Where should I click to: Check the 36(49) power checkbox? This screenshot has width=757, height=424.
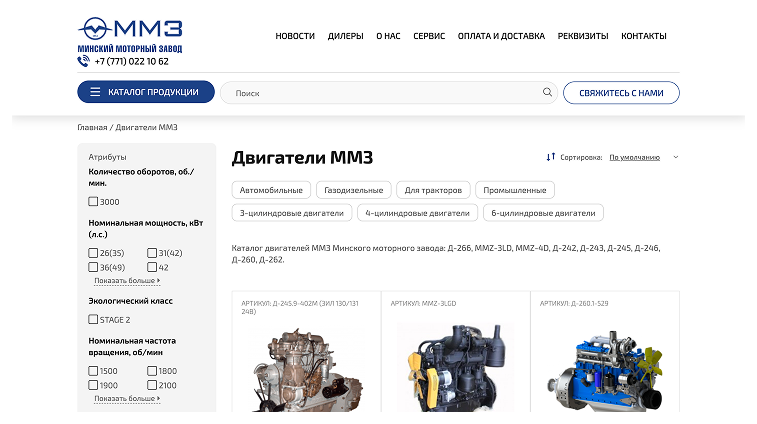[93, 267]
